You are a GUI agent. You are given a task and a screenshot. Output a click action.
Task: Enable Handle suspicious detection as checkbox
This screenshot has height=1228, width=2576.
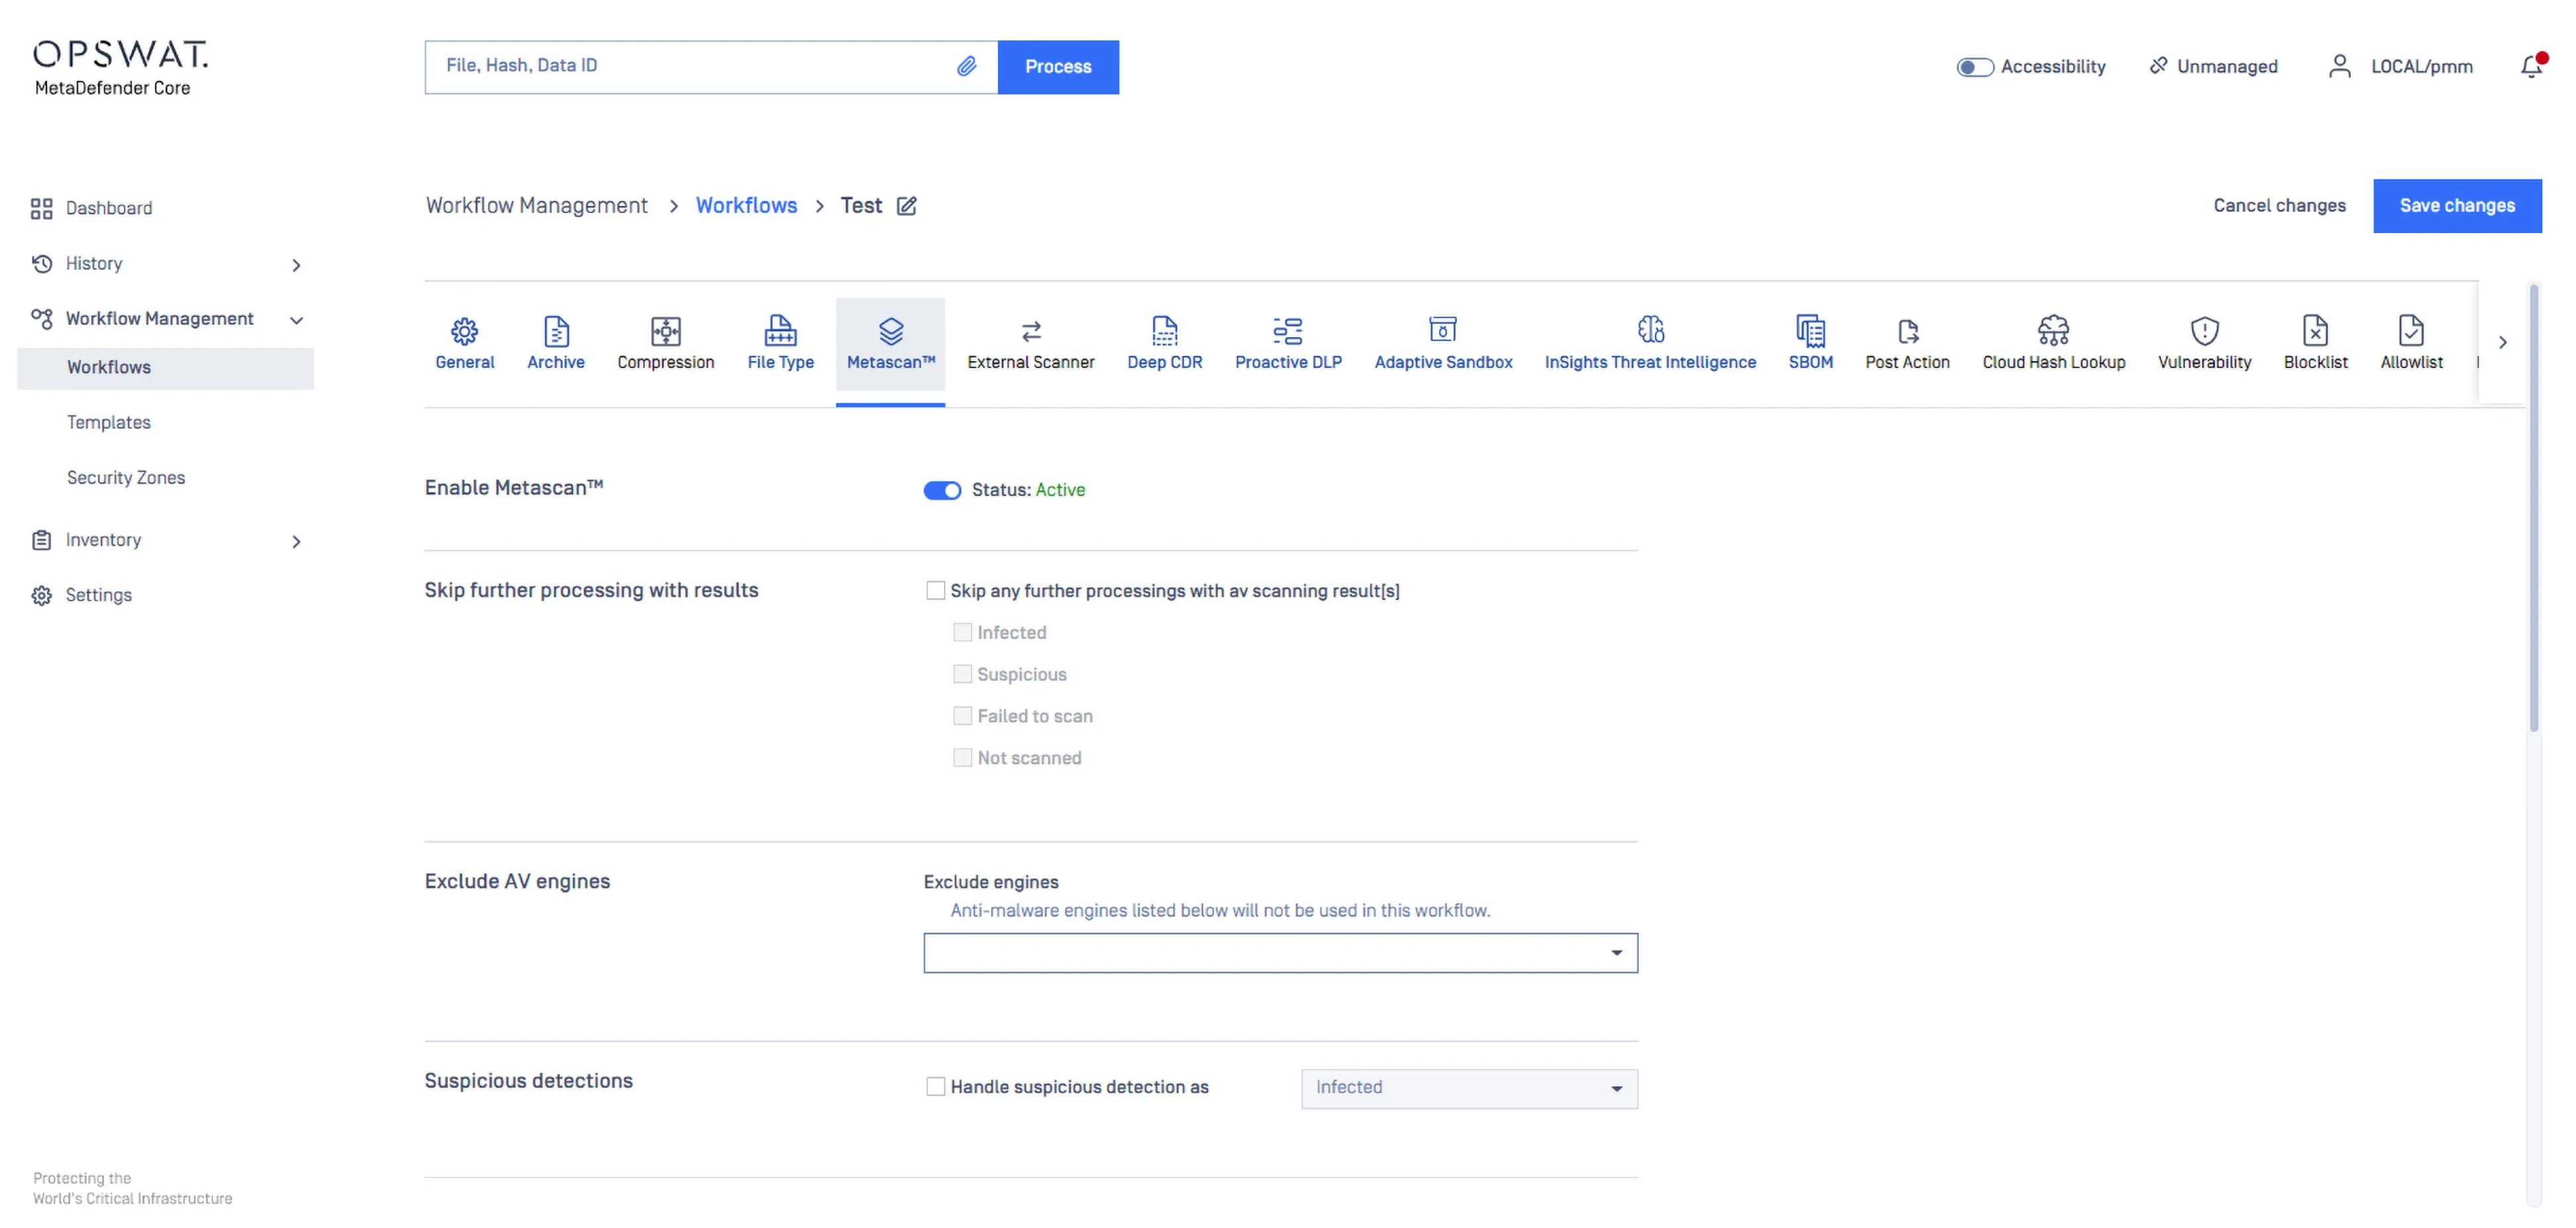[935, 1087]
